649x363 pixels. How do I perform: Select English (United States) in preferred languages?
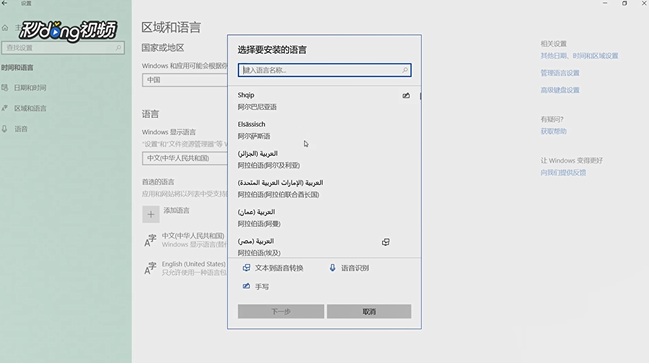point(185,268)
